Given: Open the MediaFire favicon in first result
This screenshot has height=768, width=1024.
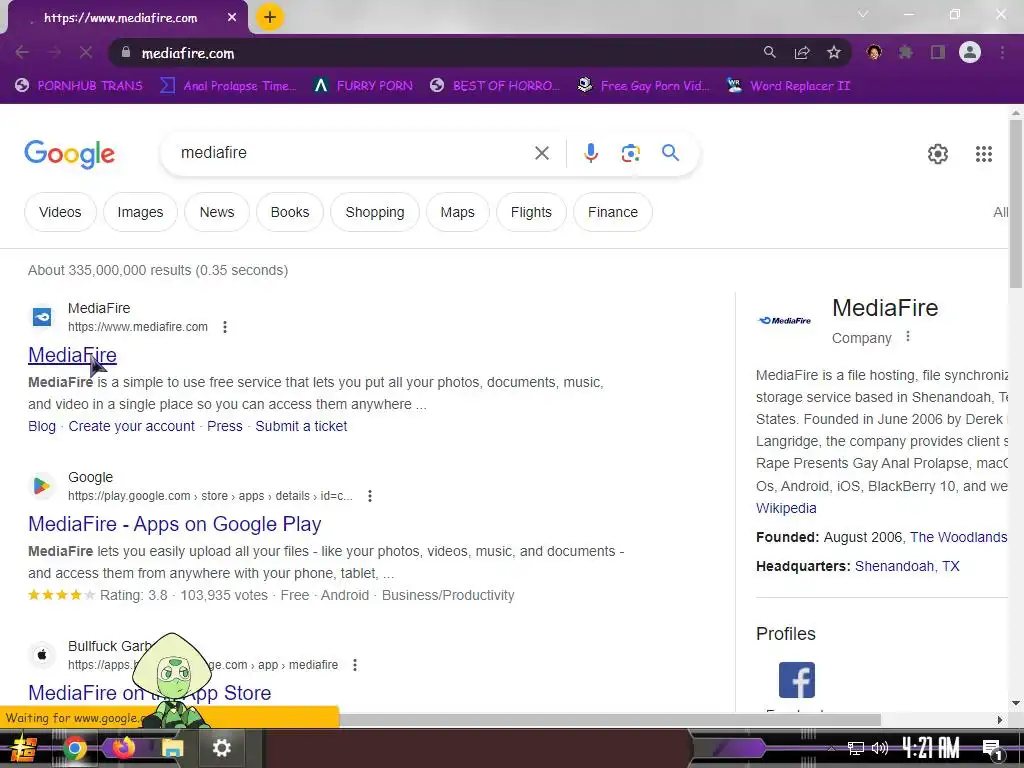Looking at the screenshot, I should click(42, 317).
